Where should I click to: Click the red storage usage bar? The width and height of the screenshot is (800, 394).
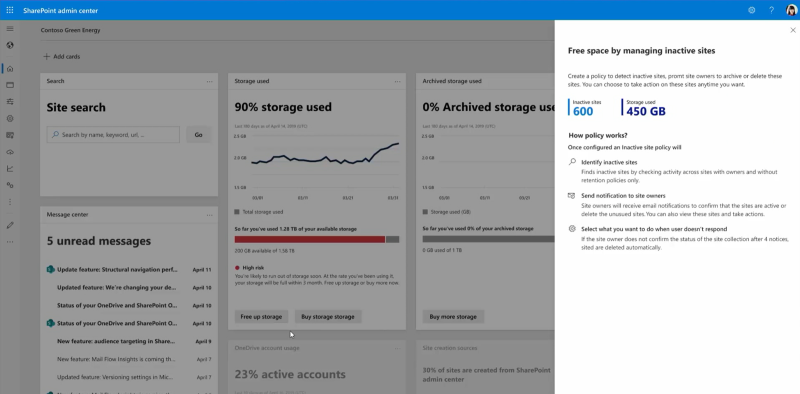(x=310, y=239)
